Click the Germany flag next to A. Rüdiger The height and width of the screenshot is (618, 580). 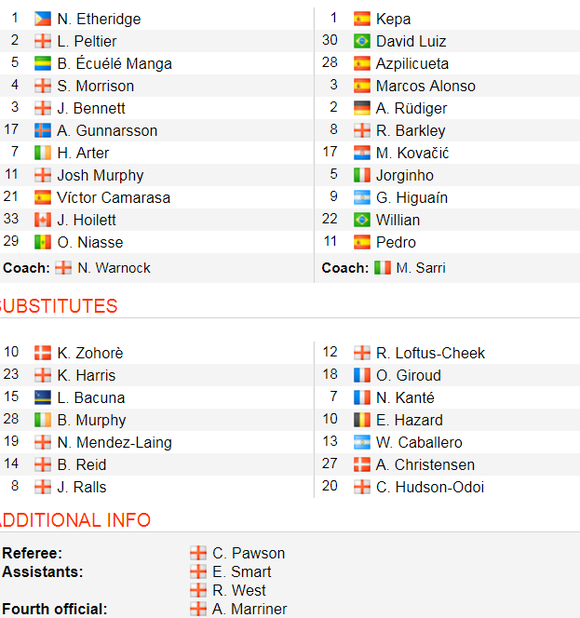362,108
